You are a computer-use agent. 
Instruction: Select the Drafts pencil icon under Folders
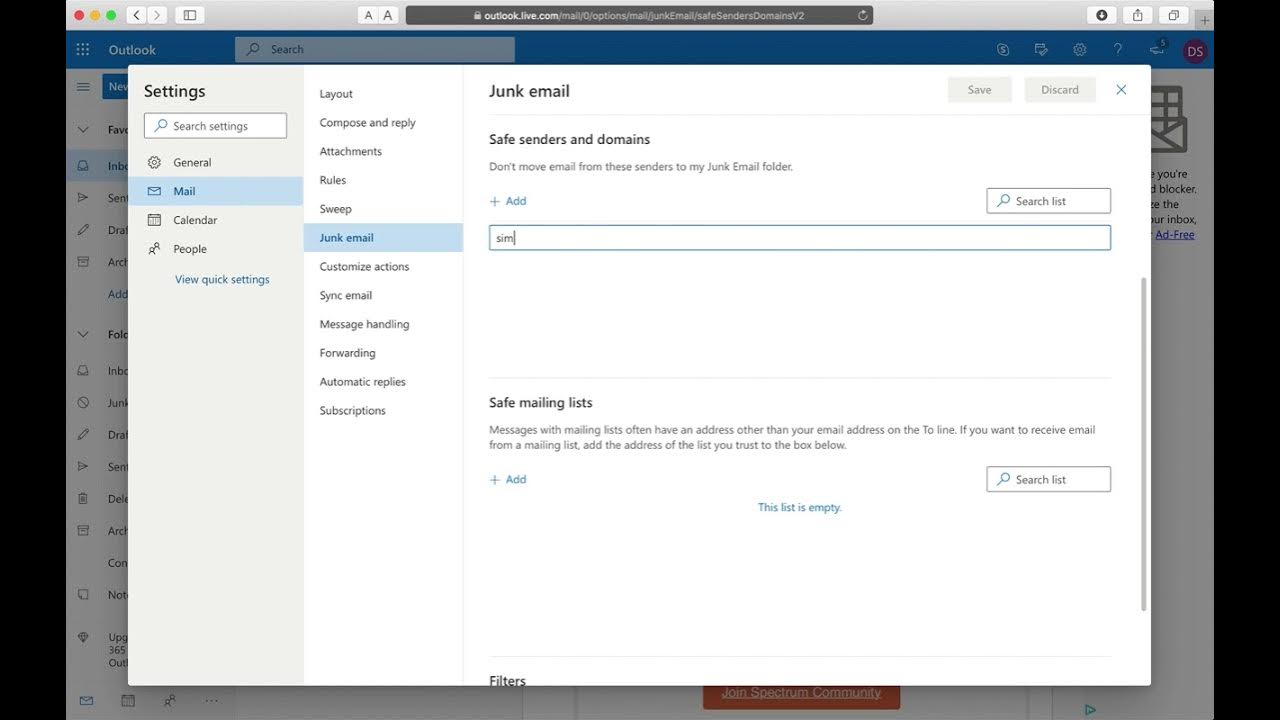click(x=84, y=435)
